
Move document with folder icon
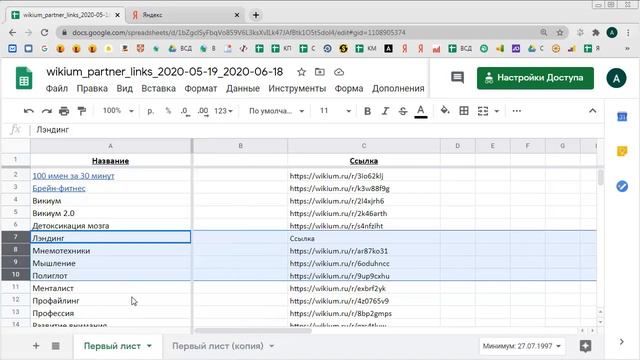pyautogui.click(x=320, y=72)
